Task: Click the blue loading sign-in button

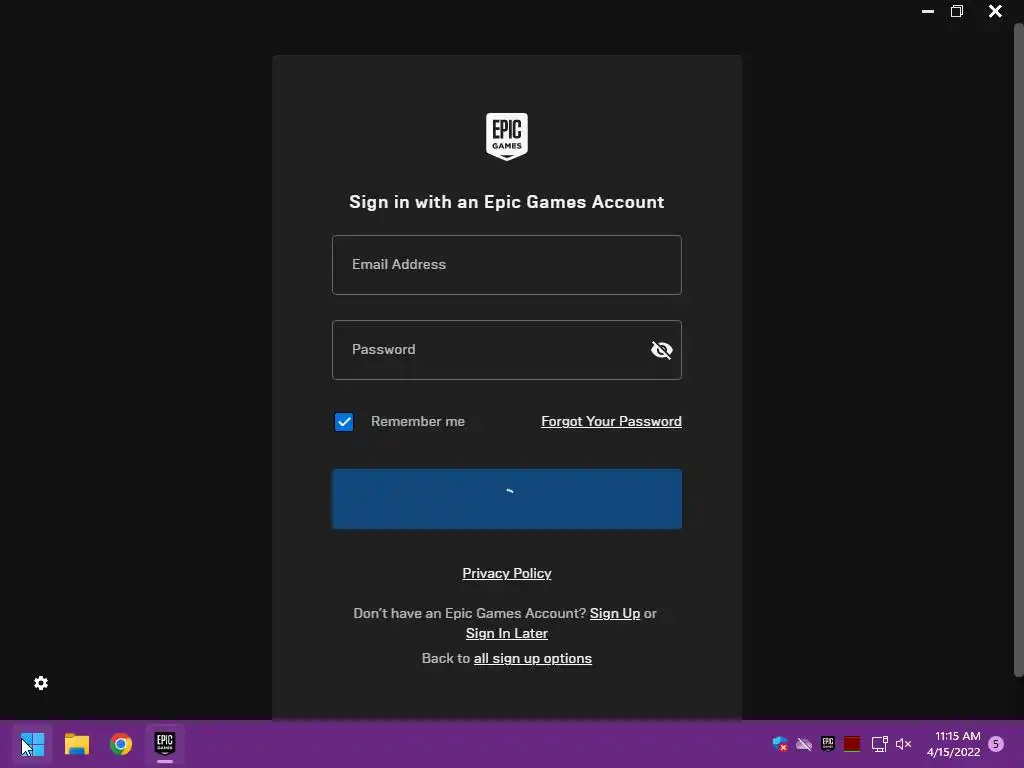Action: (507, 499)
